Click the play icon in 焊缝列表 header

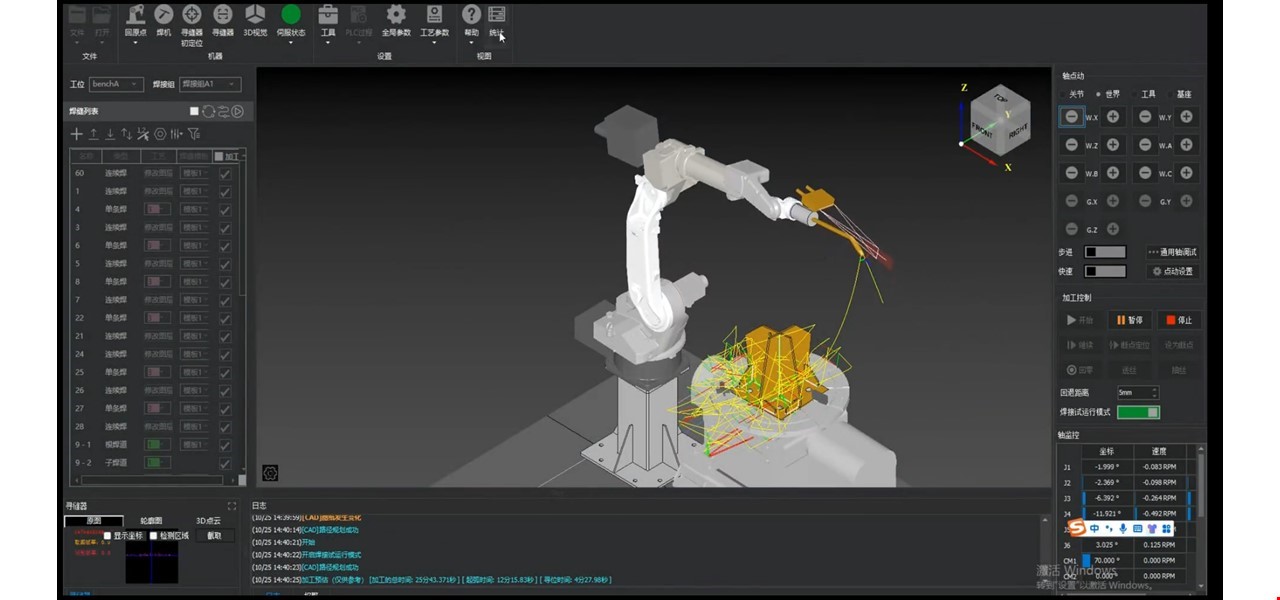click(x=238, y=111)
